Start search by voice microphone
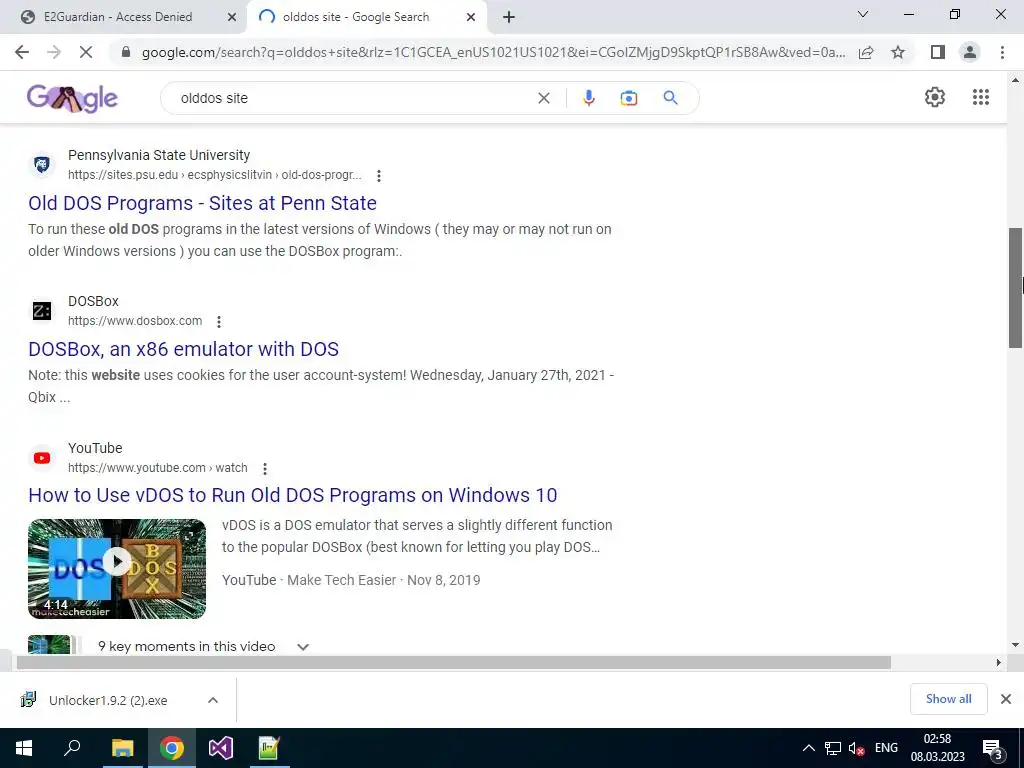Screen dimensions: 1024x768 [x=588, y=98]
